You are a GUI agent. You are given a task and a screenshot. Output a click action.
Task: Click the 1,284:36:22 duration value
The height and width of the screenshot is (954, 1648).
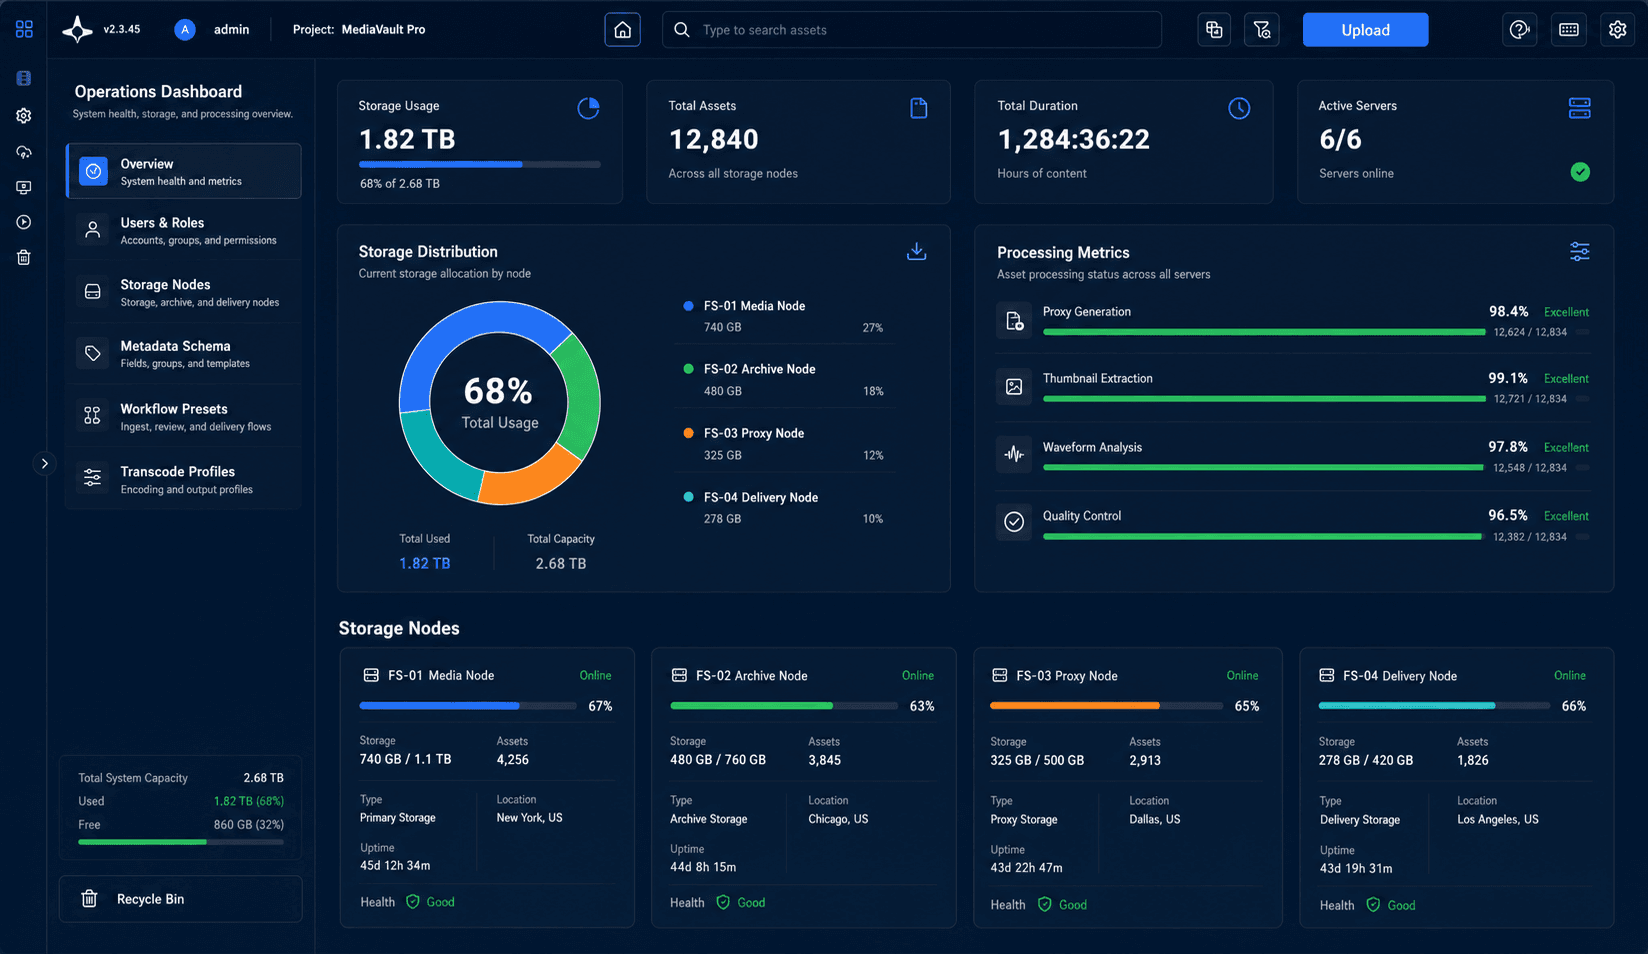coord(1073,139)
